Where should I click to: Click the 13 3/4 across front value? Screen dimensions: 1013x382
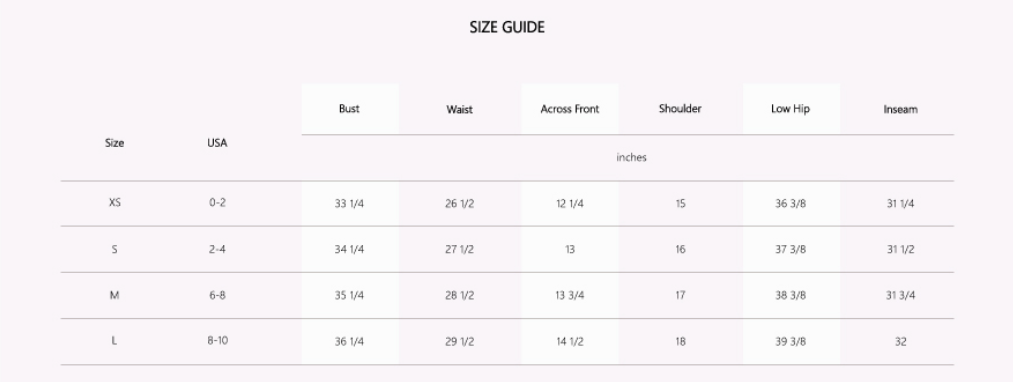[570, 295]
